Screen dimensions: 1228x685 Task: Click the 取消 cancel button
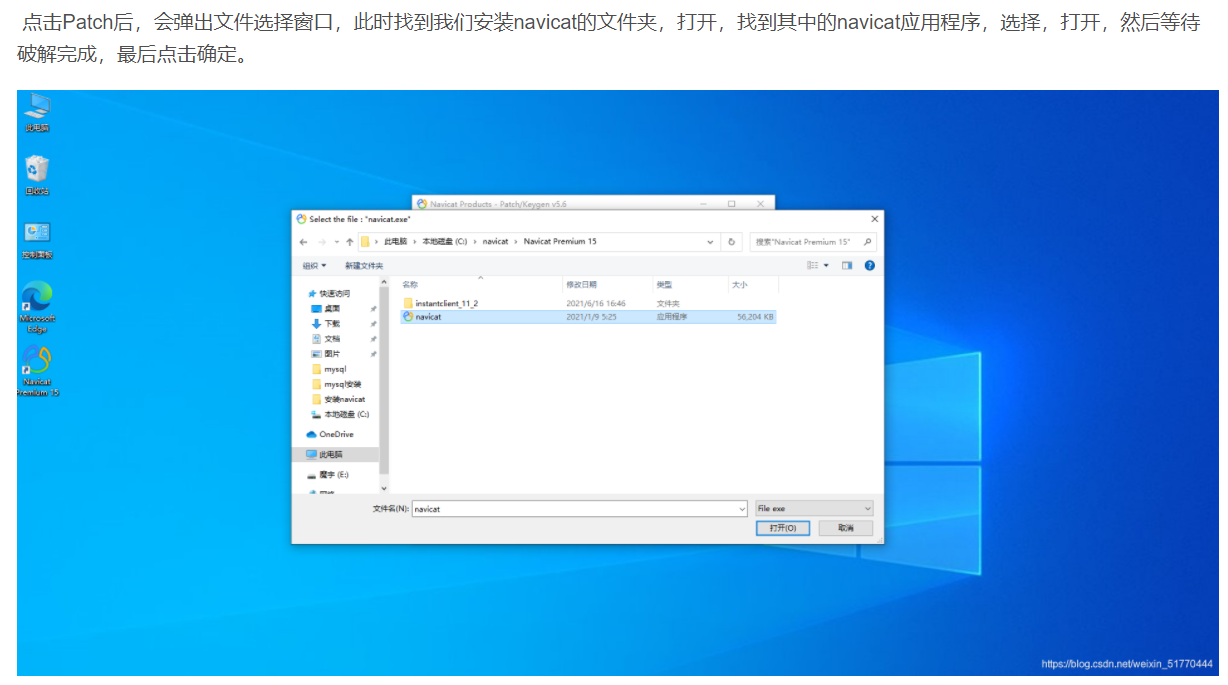846,528
